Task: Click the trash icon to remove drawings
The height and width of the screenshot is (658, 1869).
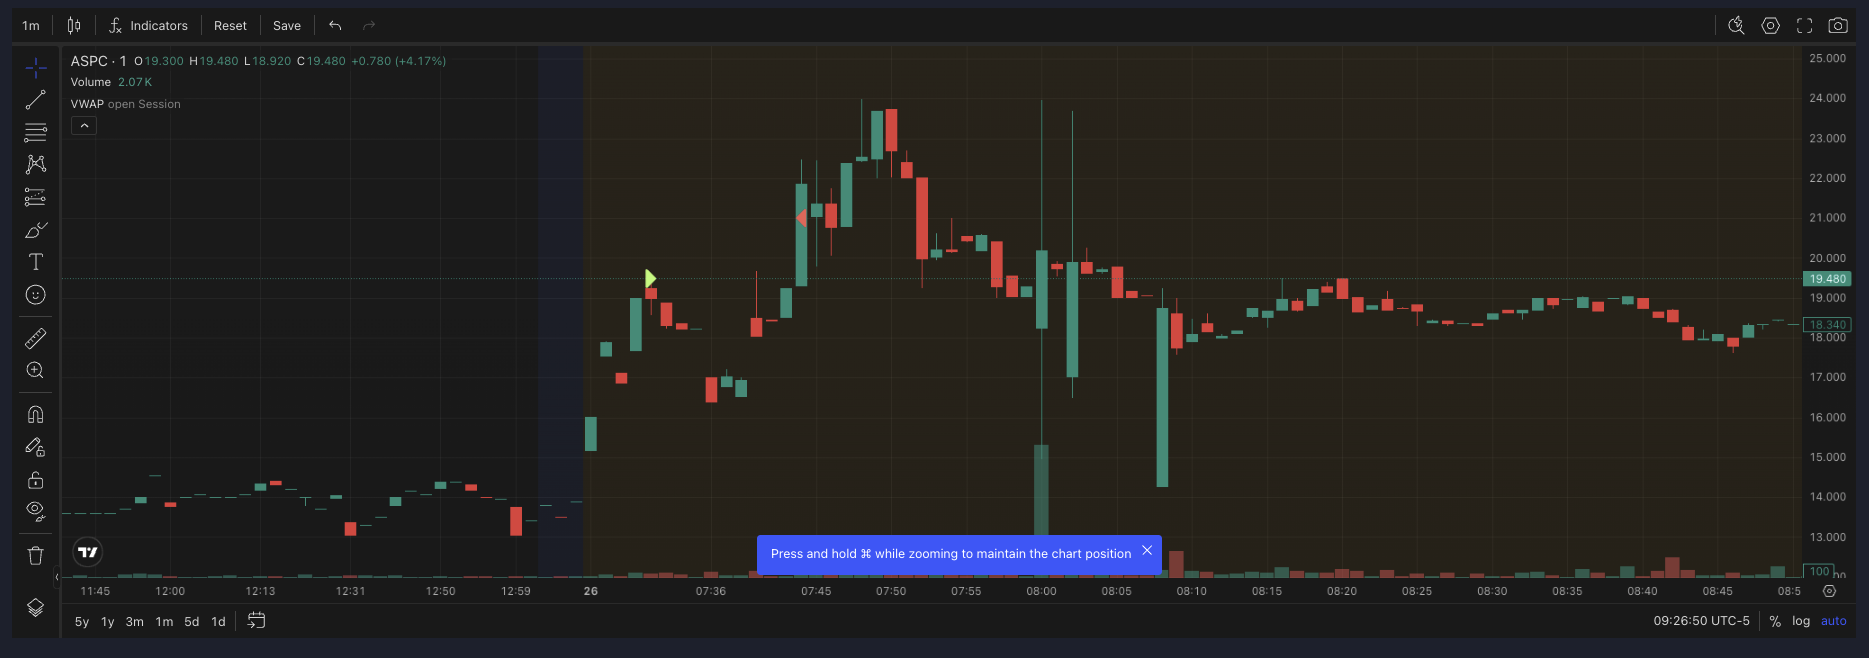Action: click(x=35, y=556)
